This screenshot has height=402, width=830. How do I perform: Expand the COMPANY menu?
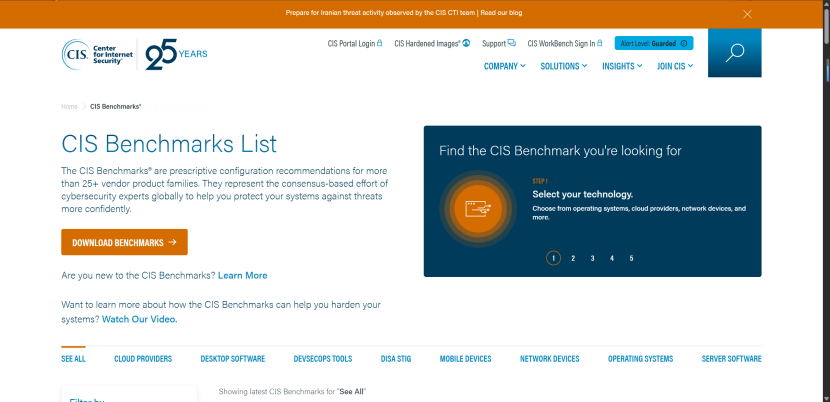pyautogui.click(x=504, y=66)
